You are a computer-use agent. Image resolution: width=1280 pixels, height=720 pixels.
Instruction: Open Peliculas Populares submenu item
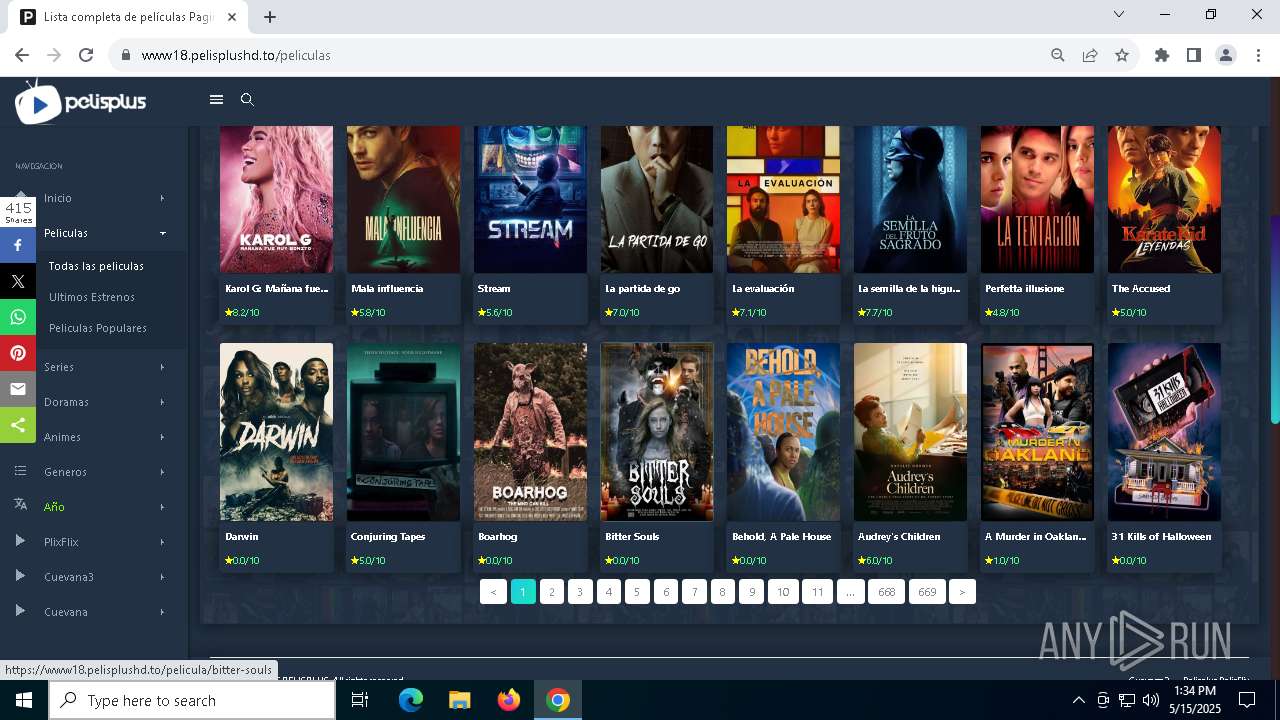(x=98, y=328)
